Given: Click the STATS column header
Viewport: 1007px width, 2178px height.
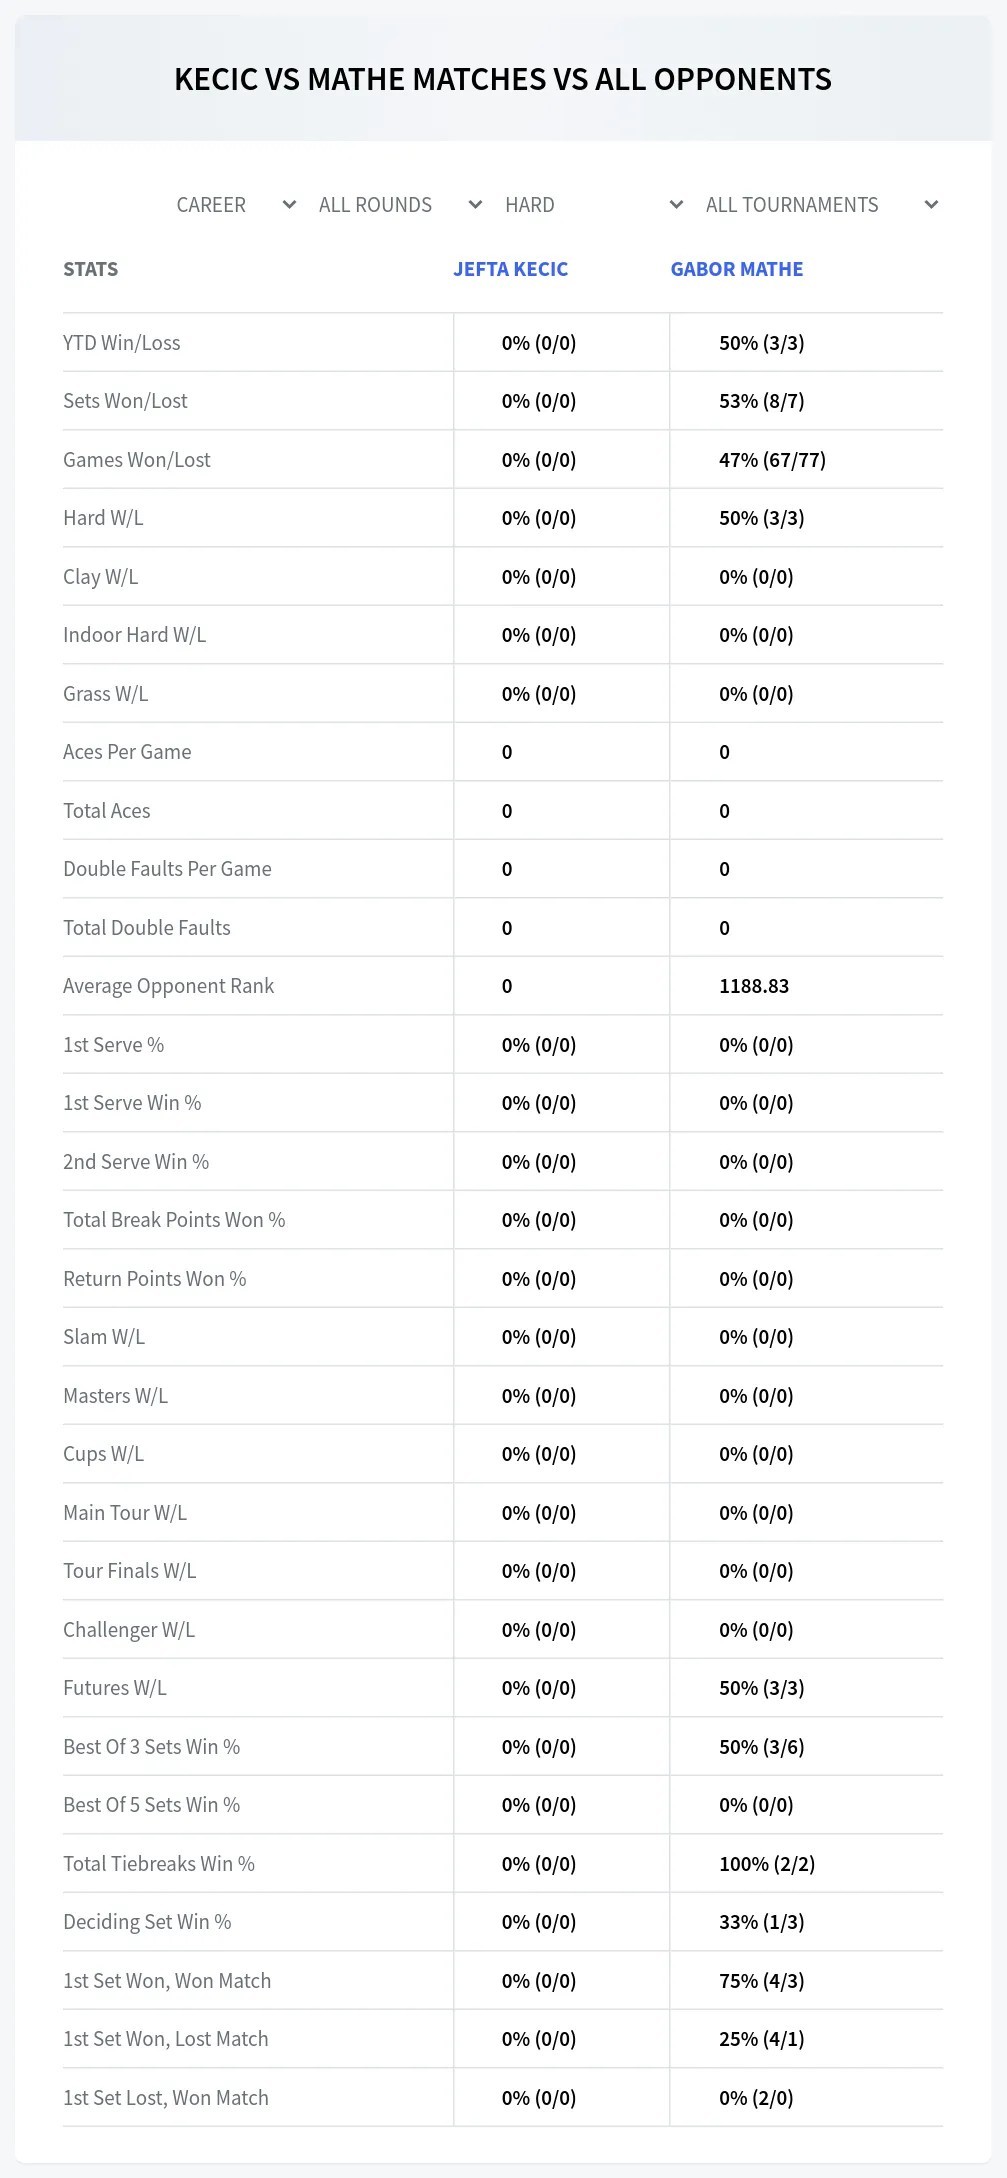Looking at the screenshot, I should coord(90,269).
